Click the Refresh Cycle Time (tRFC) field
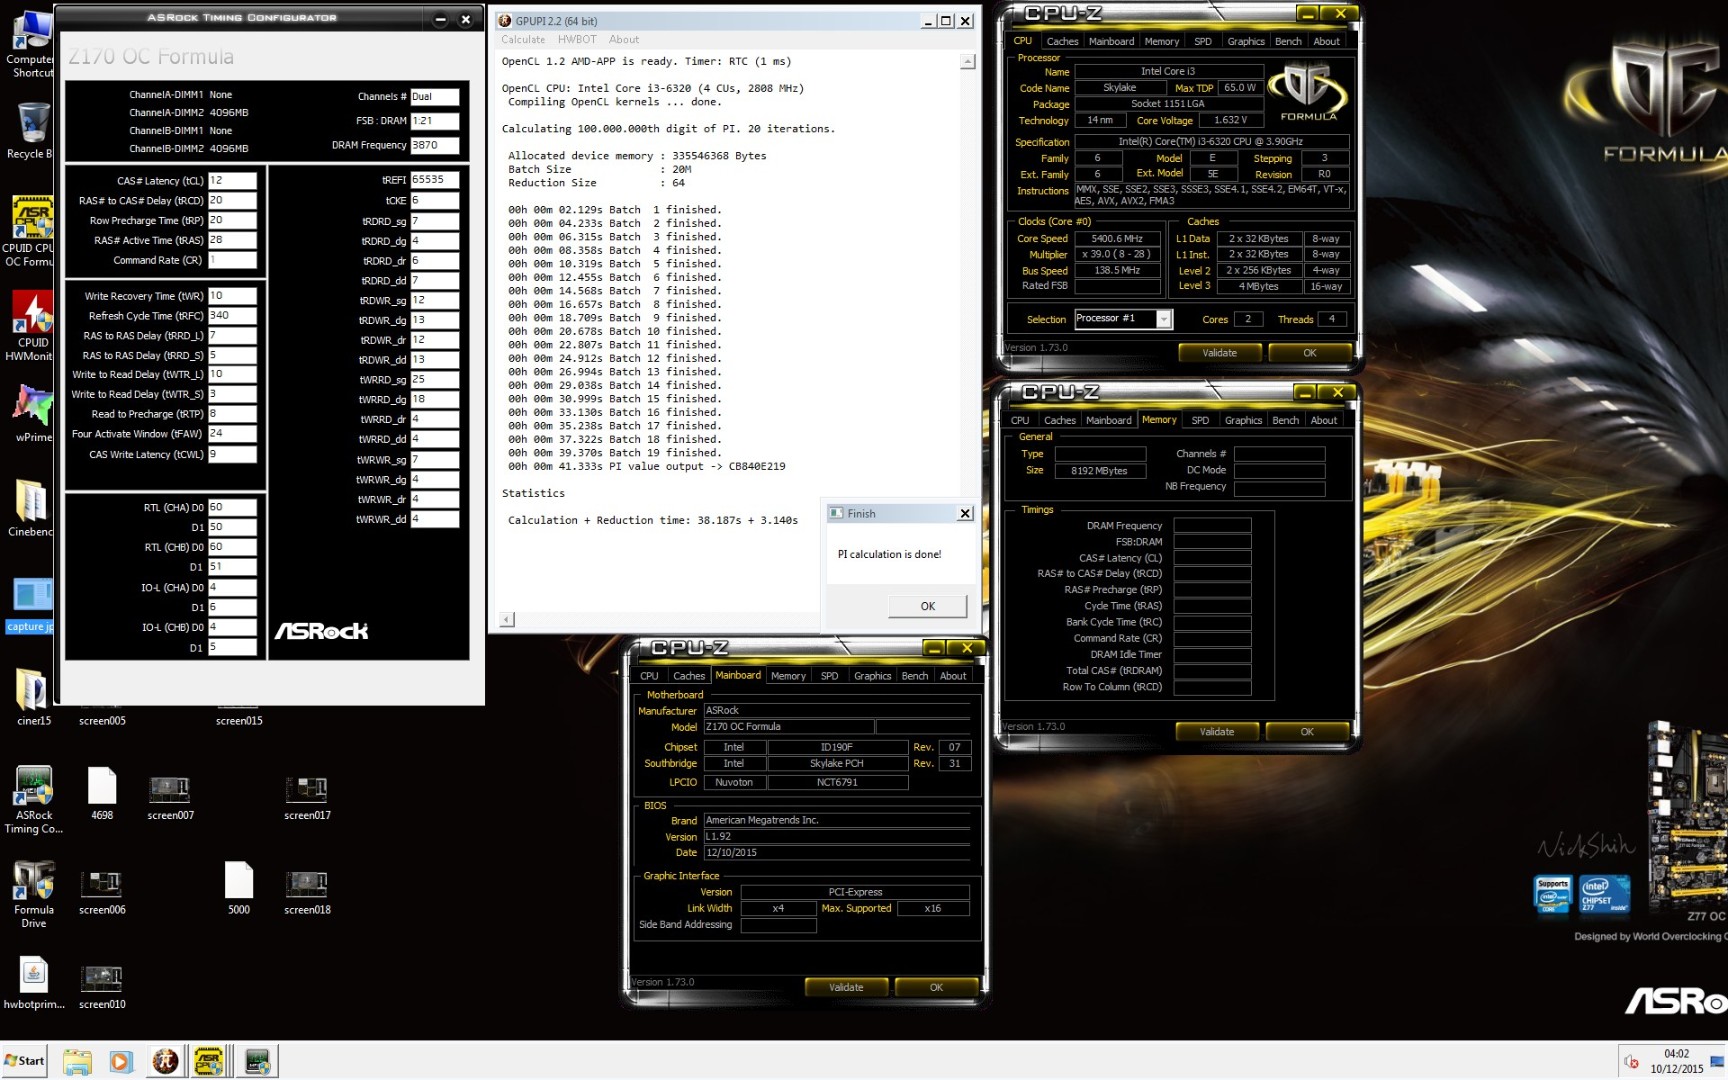Image resolution: width=1728 pixels, height=1080 pixels. [232, 316]
